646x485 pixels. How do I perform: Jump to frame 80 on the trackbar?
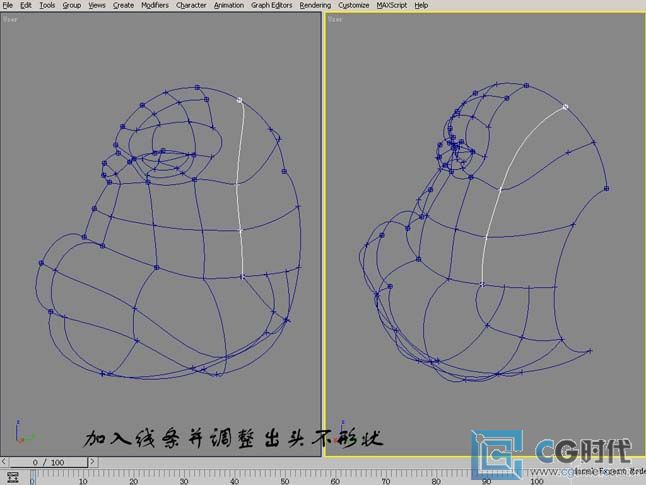[x=436, y=481]
